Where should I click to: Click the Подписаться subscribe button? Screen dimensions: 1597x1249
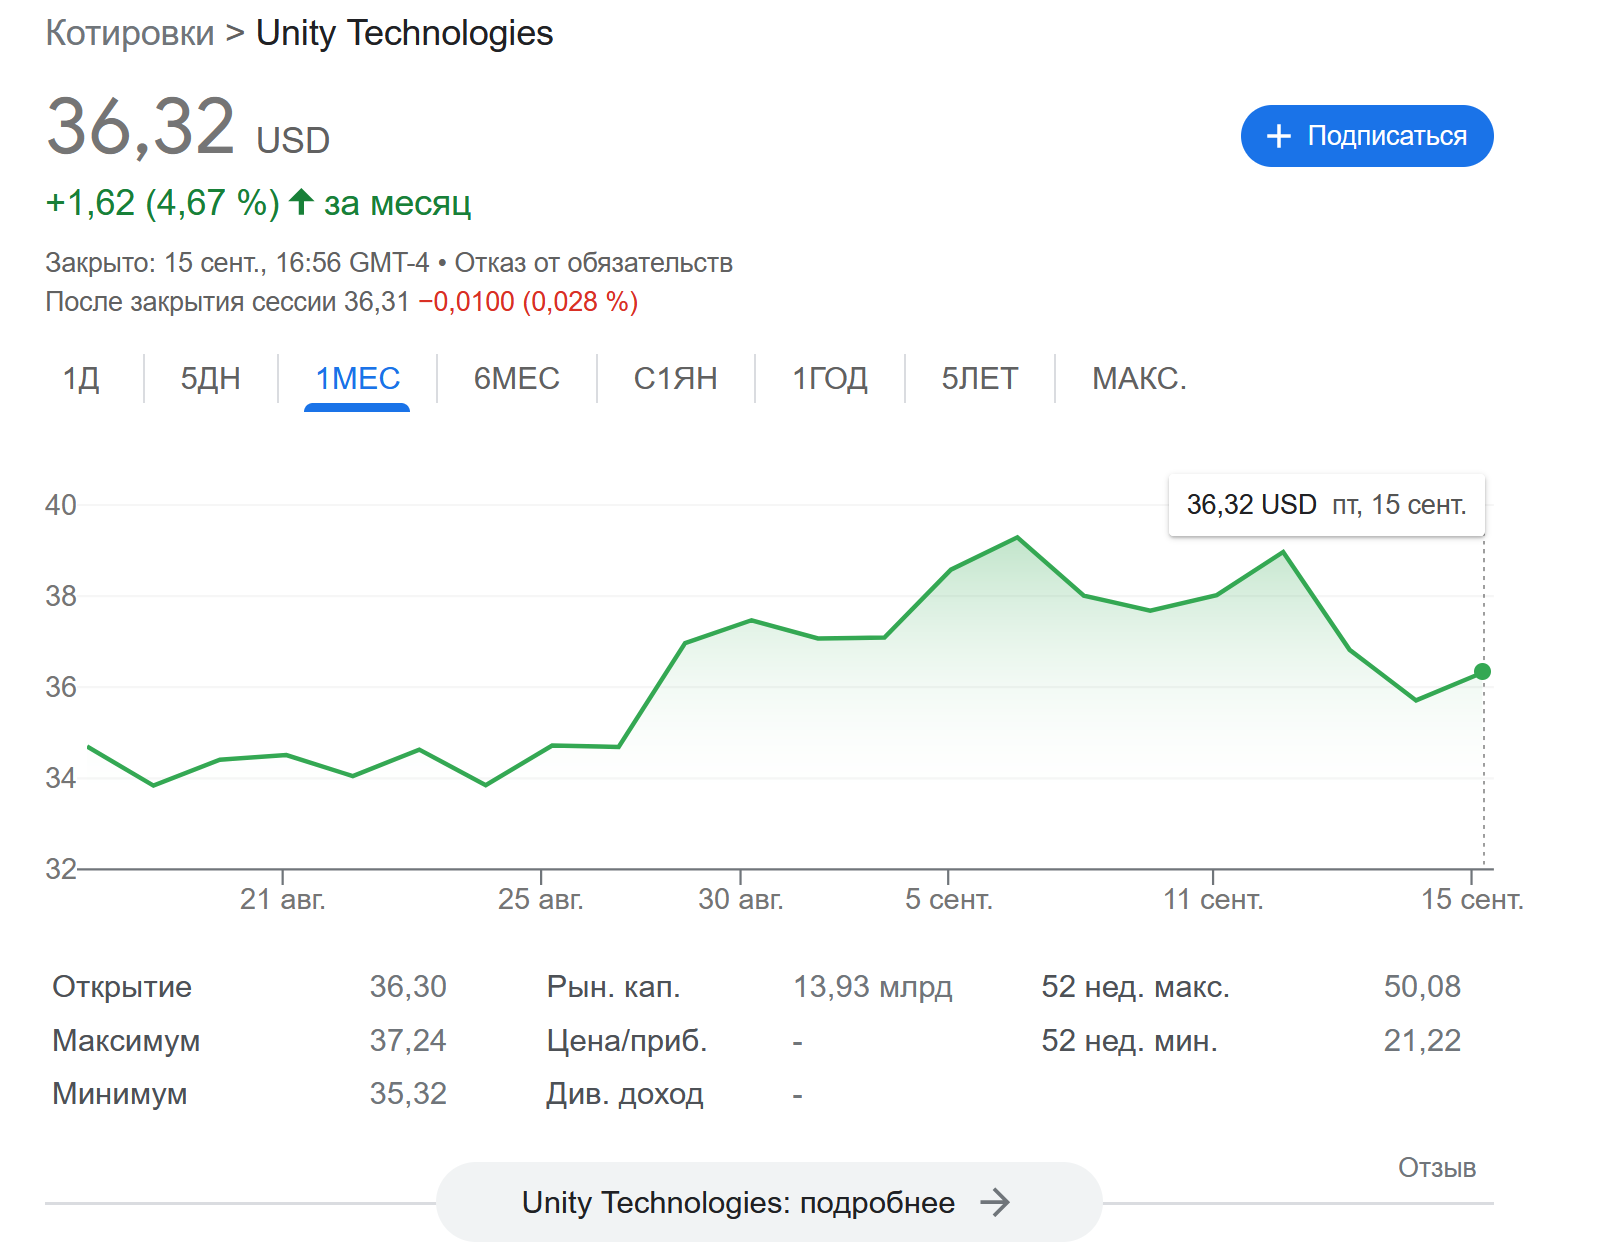click(1367, 136)
